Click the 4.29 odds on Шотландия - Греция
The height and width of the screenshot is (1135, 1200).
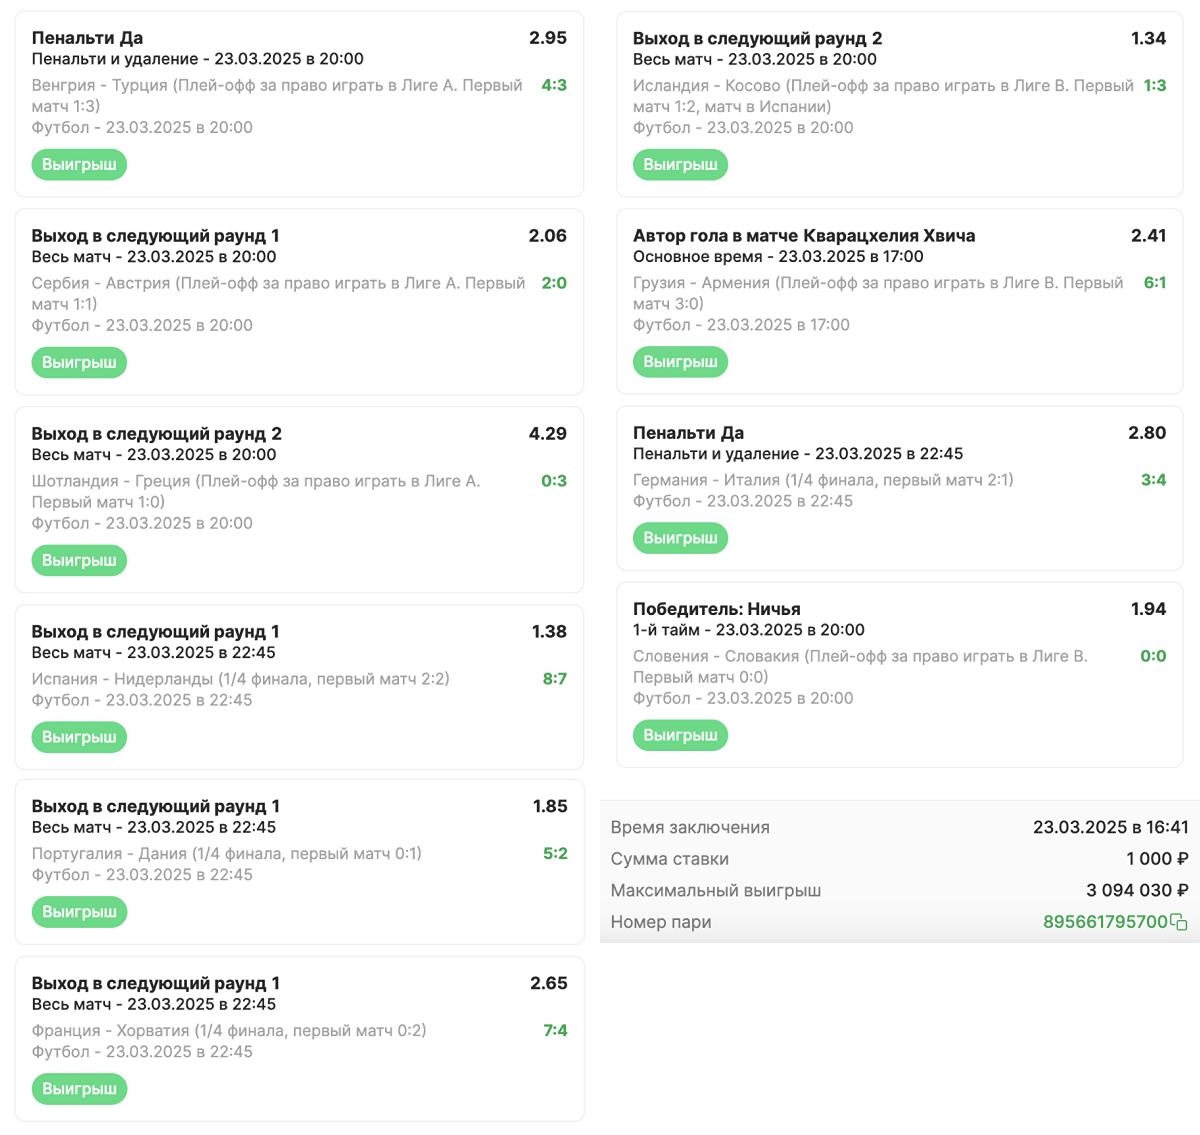pyautogui.click(x=548, y=434)
